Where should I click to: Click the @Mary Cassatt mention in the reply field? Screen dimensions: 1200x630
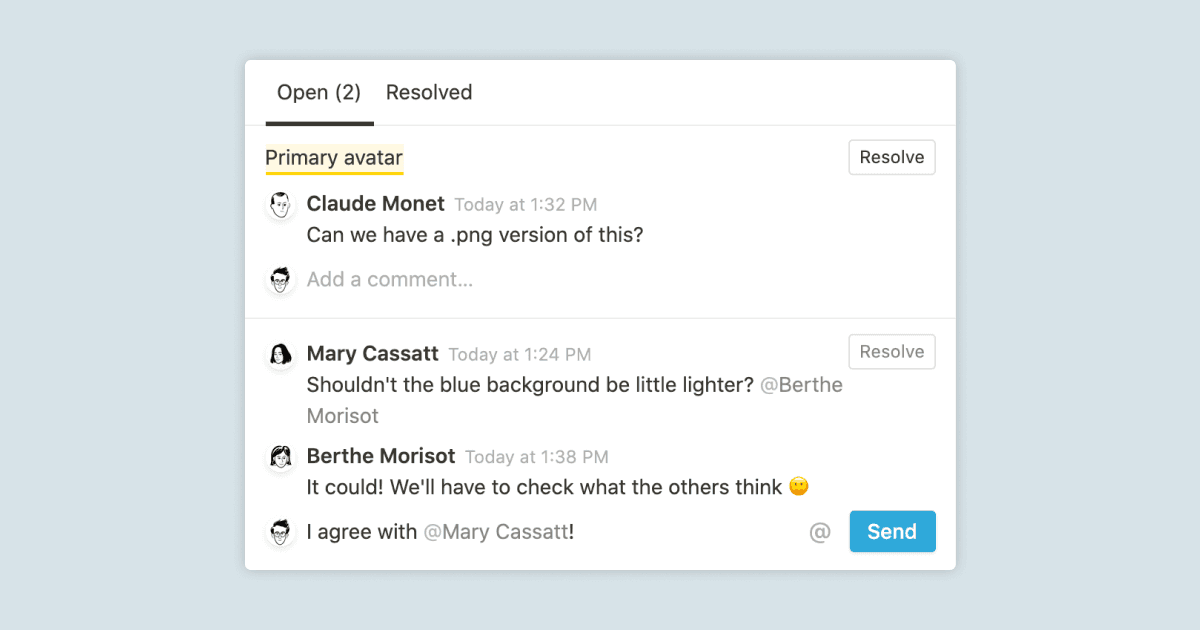496,532
